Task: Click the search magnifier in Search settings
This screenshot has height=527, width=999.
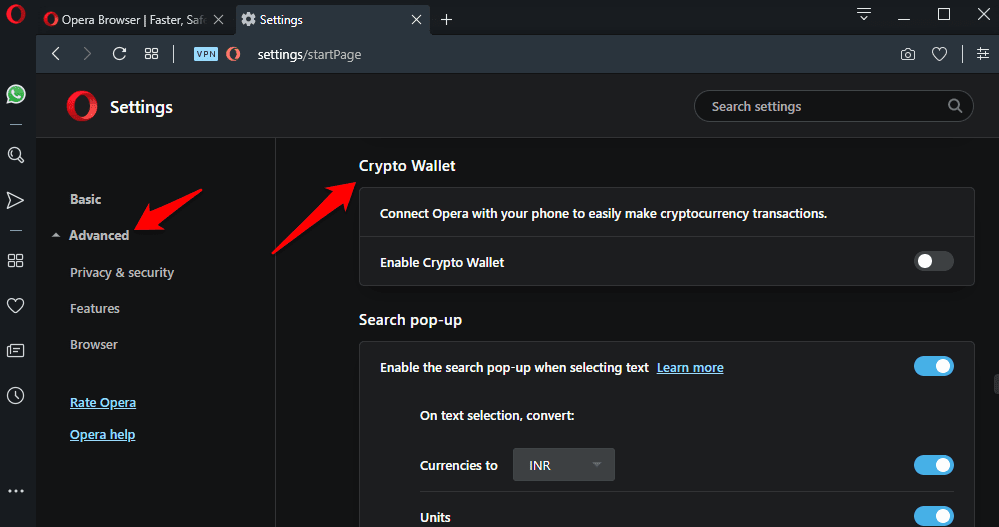Action: [954, 106]
